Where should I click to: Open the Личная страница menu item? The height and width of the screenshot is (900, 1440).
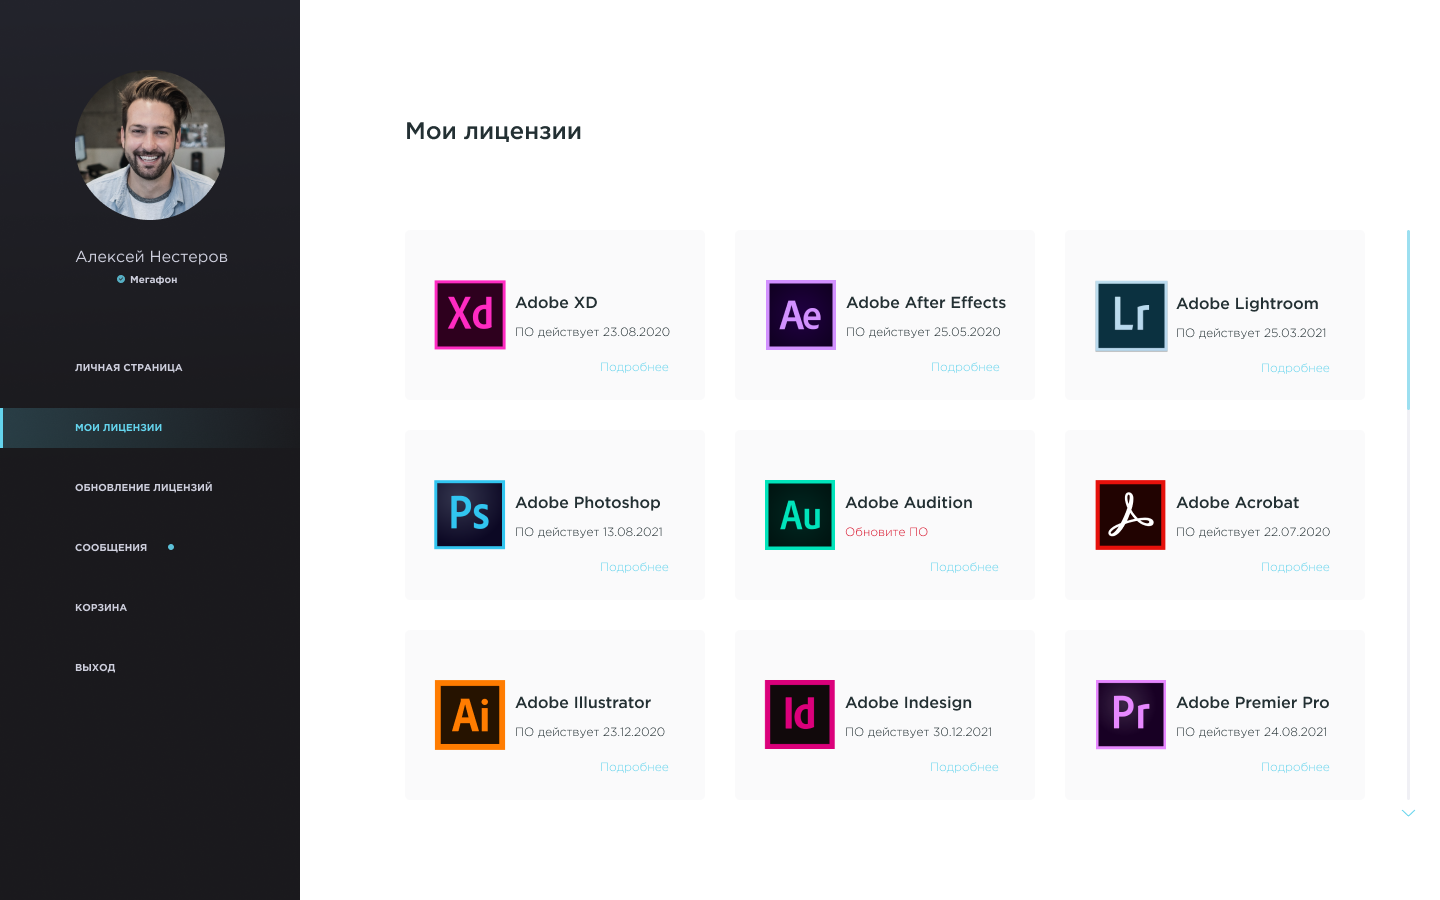128,368
